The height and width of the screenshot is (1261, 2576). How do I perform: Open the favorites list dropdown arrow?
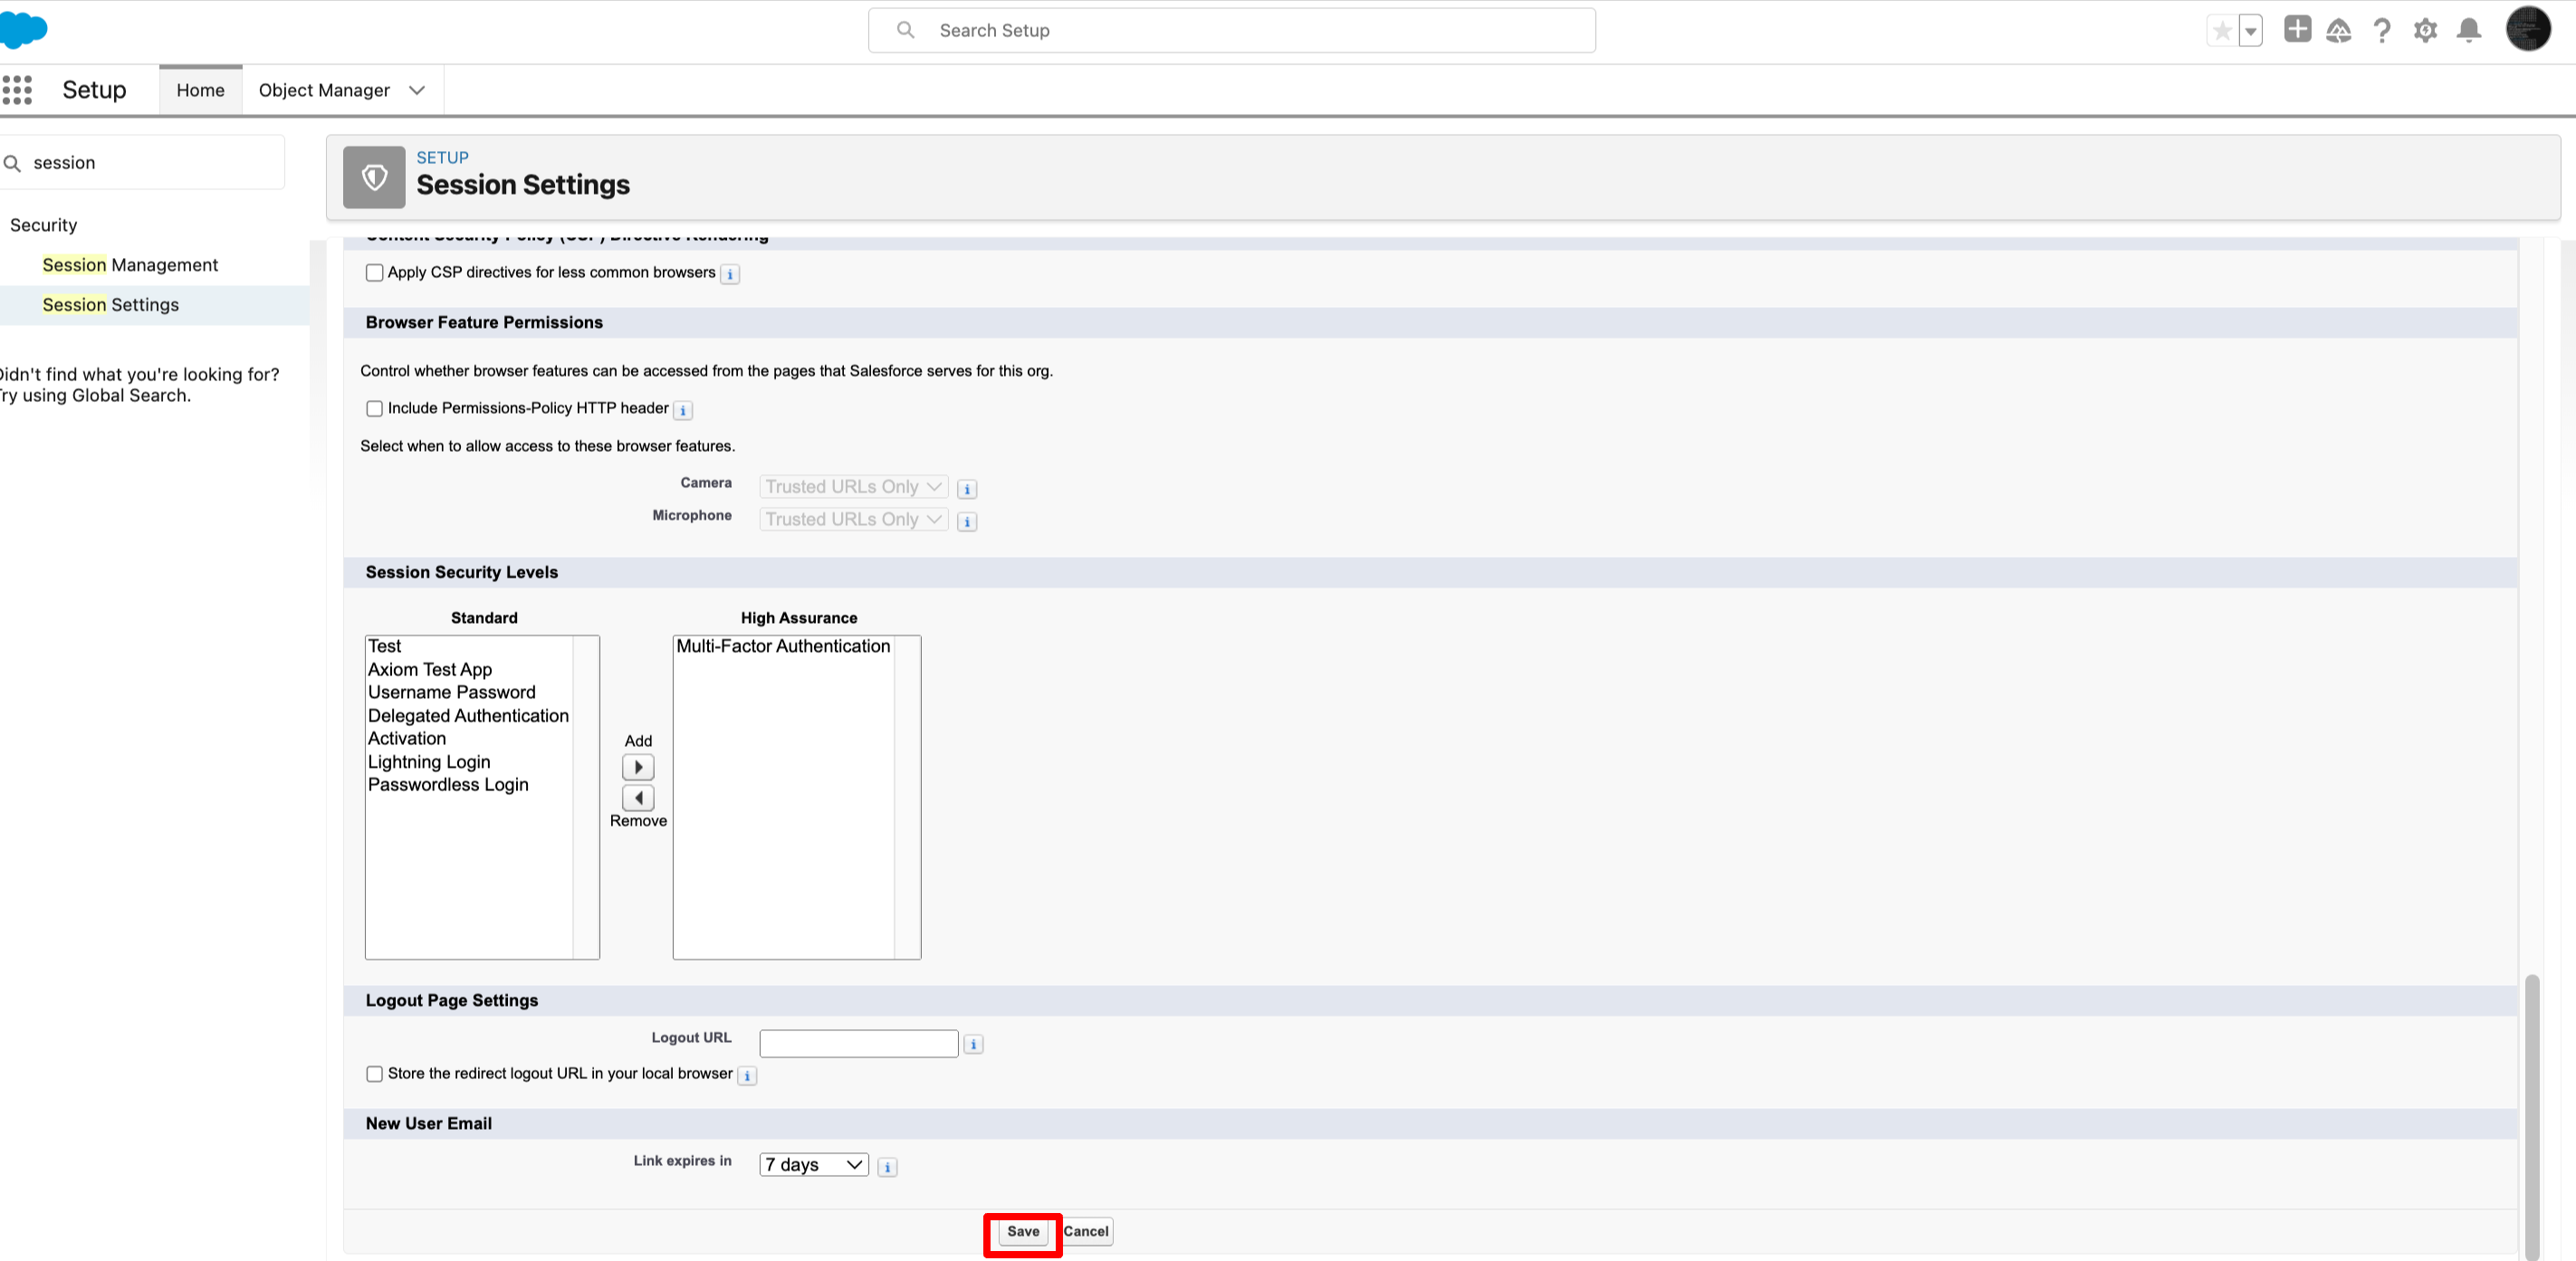(2250, 31)
